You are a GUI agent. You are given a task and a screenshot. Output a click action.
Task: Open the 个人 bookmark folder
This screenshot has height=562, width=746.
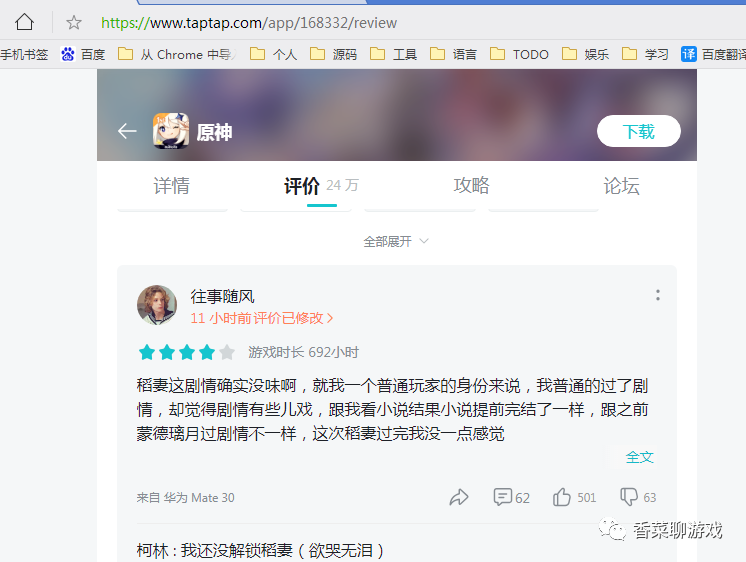point(274,55)
